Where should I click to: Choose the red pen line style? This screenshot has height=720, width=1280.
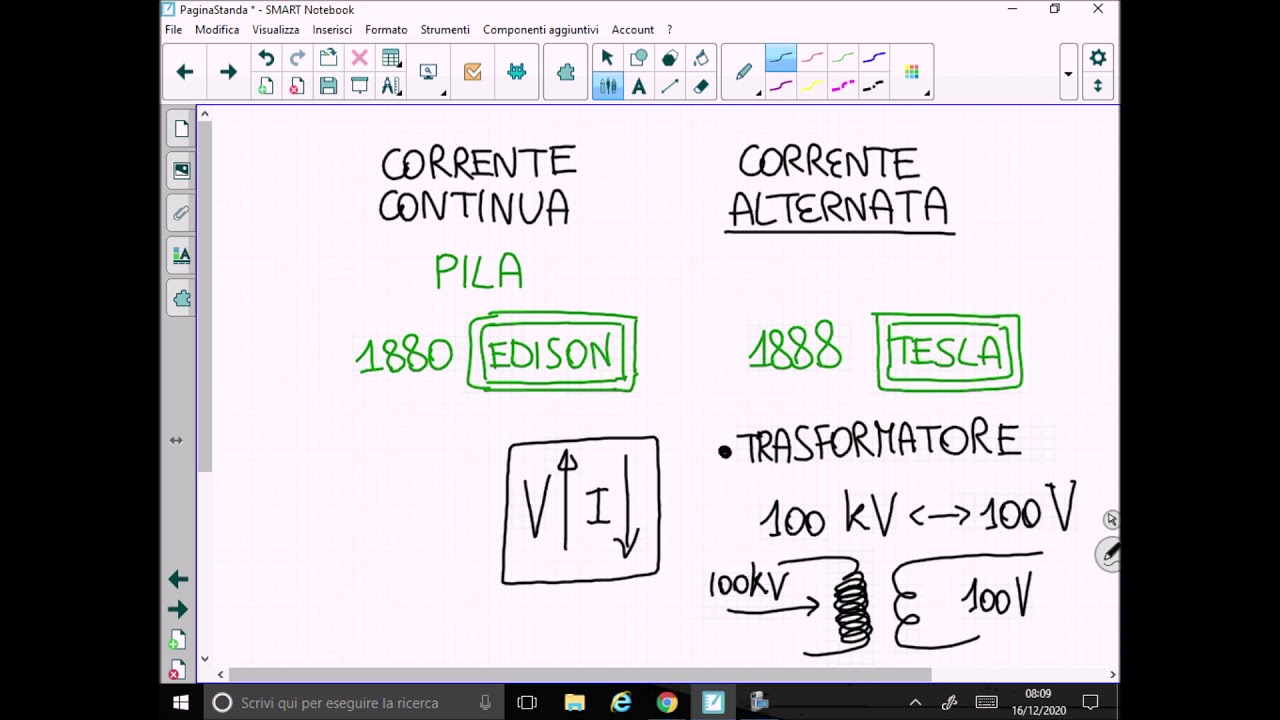click(x=812, y=58)
